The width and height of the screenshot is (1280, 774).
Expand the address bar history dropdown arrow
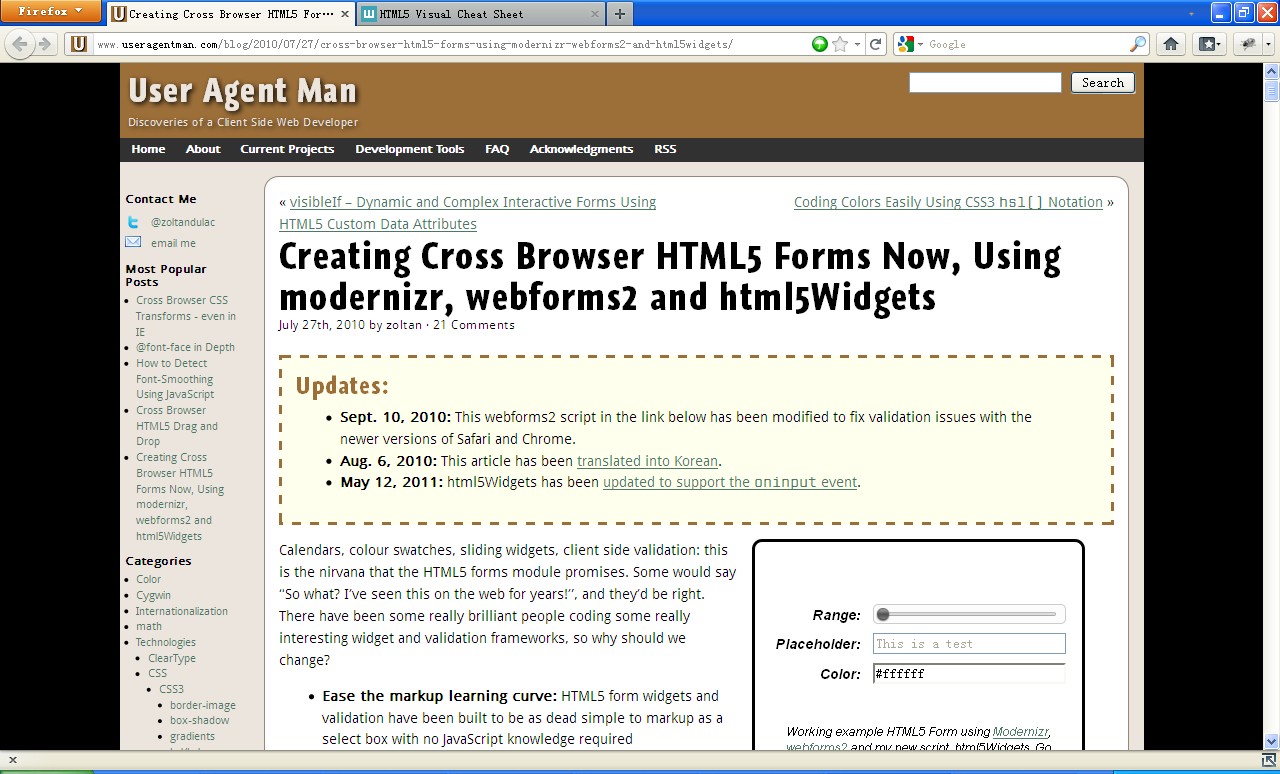click(x=857, y=44)
